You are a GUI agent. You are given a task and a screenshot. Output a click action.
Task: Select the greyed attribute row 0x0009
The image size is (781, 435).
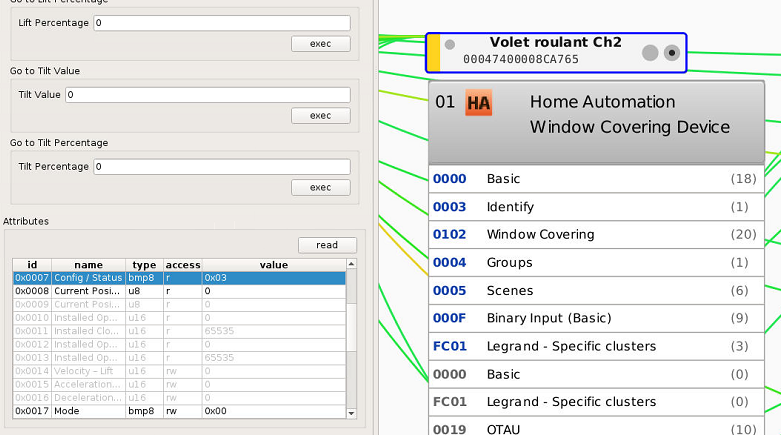179,304
